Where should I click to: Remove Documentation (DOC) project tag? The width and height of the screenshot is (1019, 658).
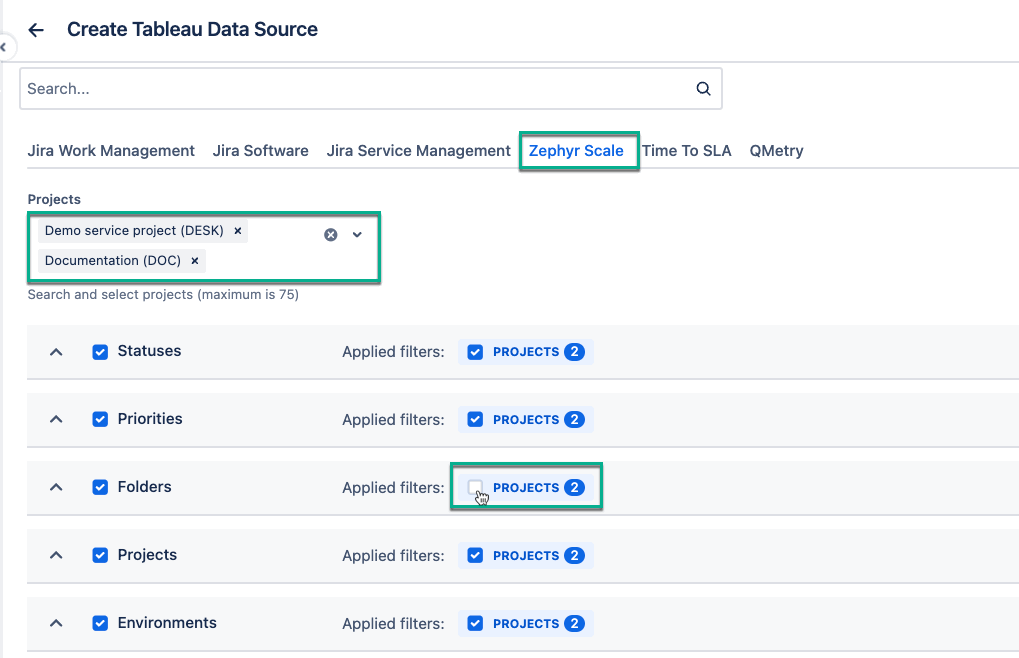pos(194,260)
